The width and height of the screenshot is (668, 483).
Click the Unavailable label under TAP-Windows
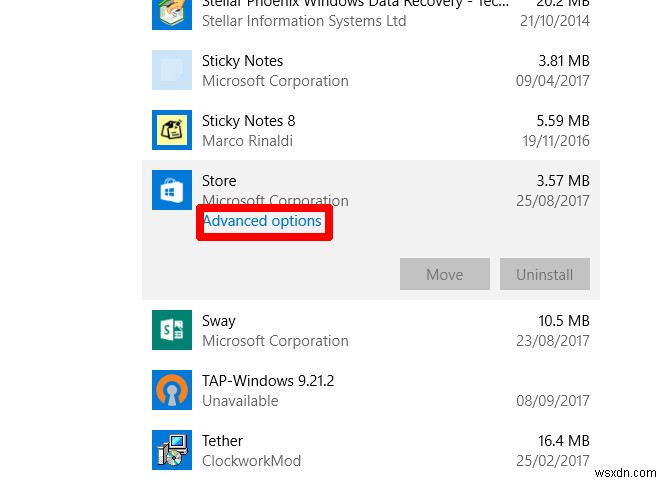click(x=240, y=401)
